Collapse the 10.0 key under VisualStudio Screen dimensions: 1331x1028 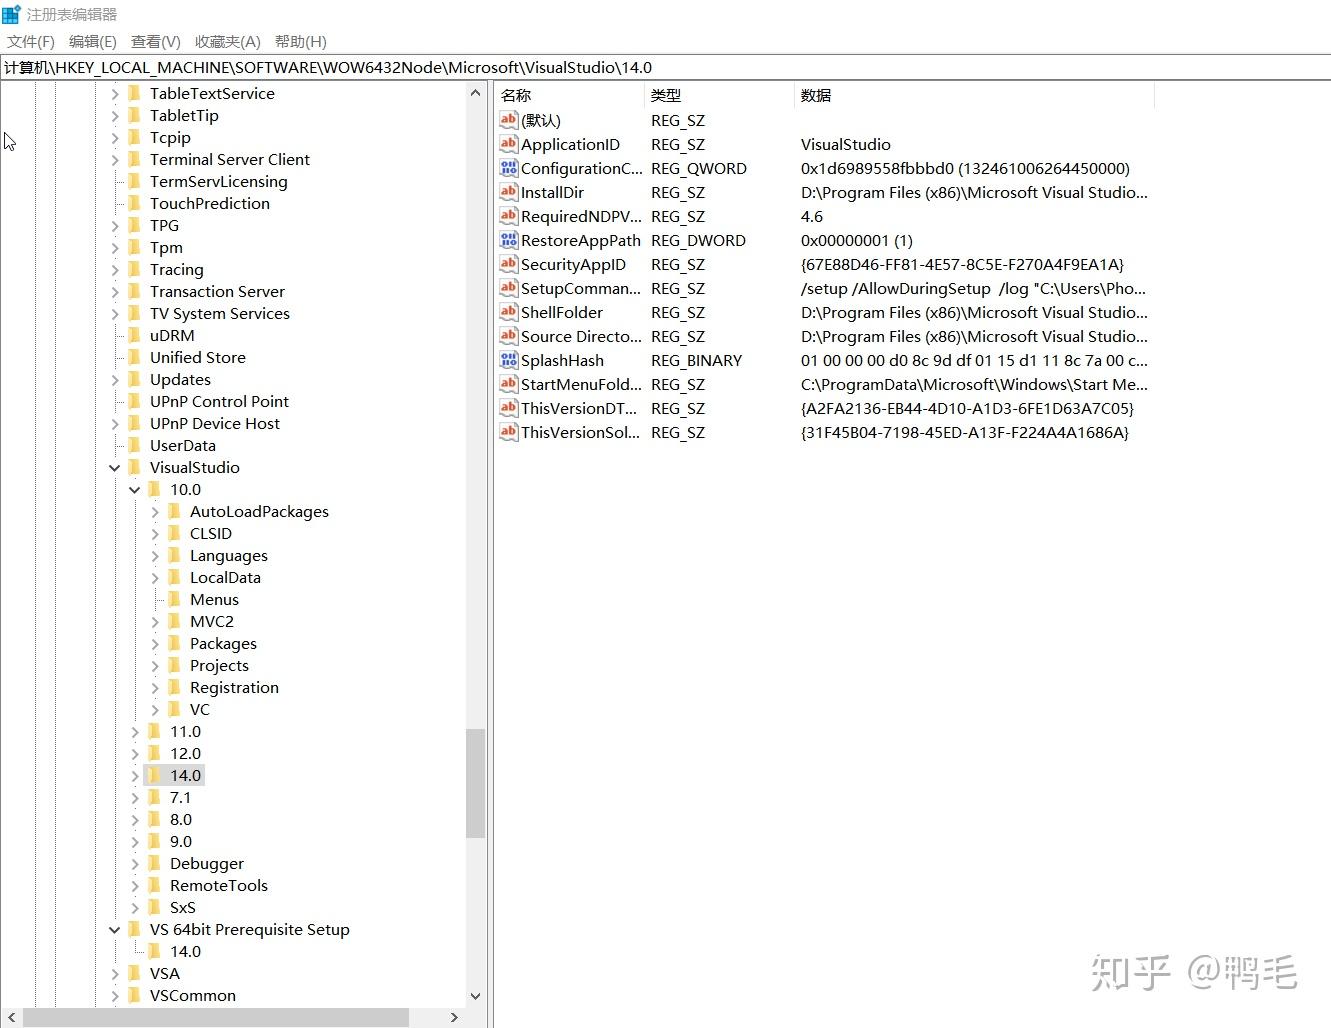click(x=135, y=489)
